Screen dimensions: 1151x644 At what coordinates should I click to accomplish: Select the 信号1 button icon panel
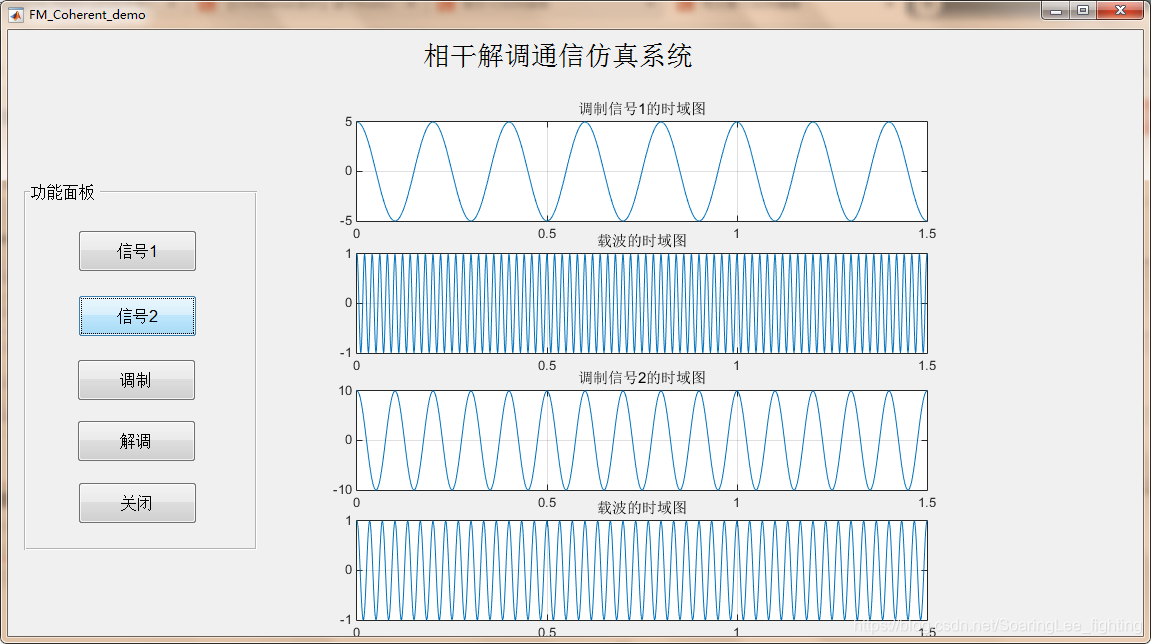136,250
